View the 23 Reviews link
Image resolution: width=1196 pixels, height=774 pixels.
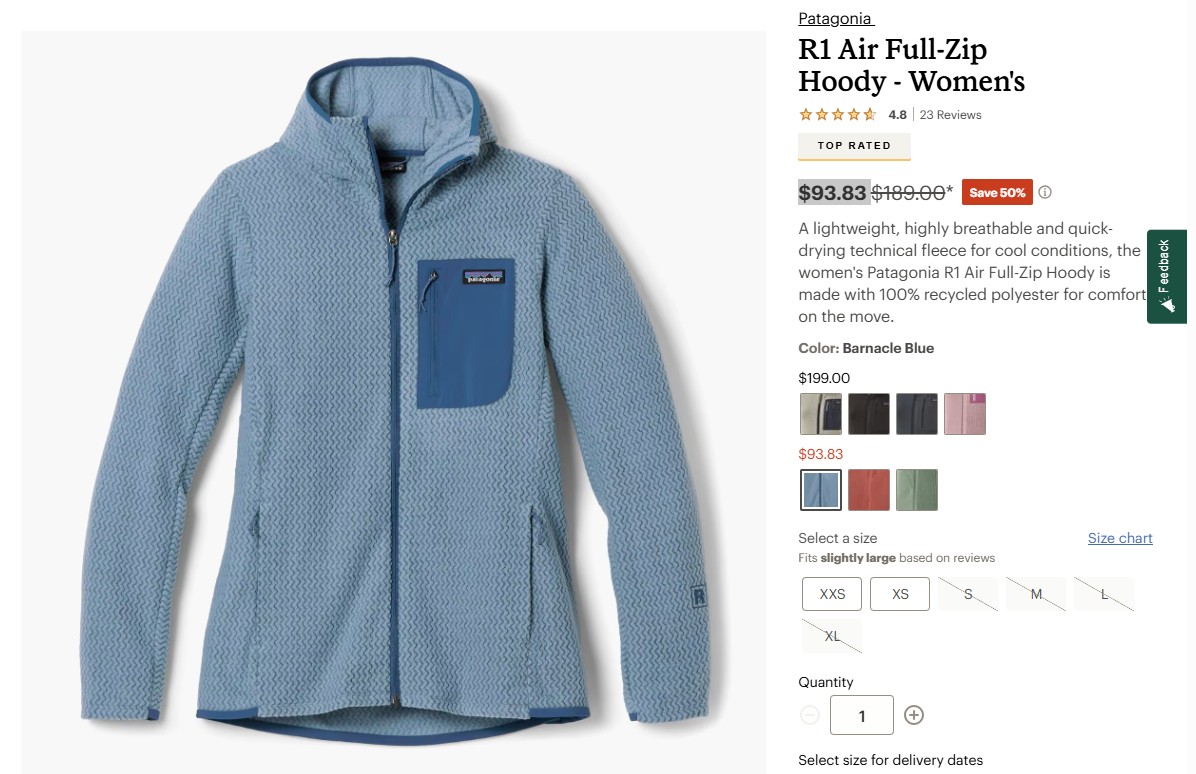[950, 114]
